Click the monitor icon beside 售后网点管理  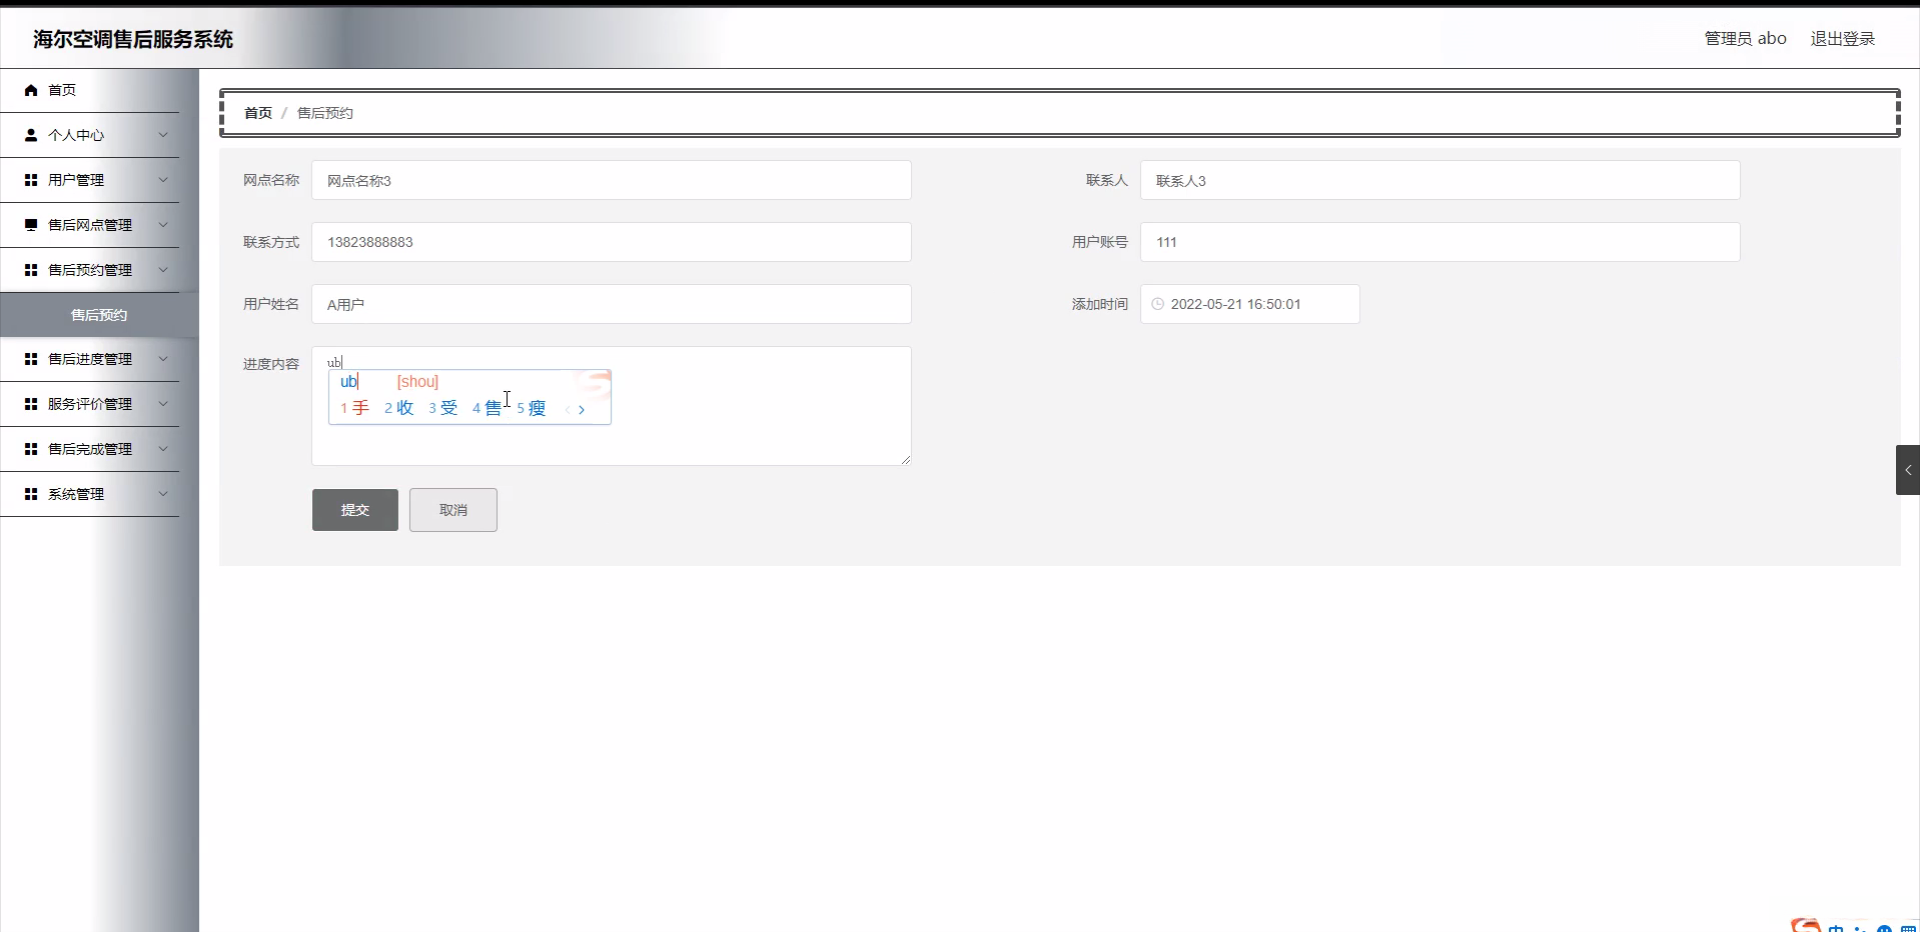[x=31, y=225]
